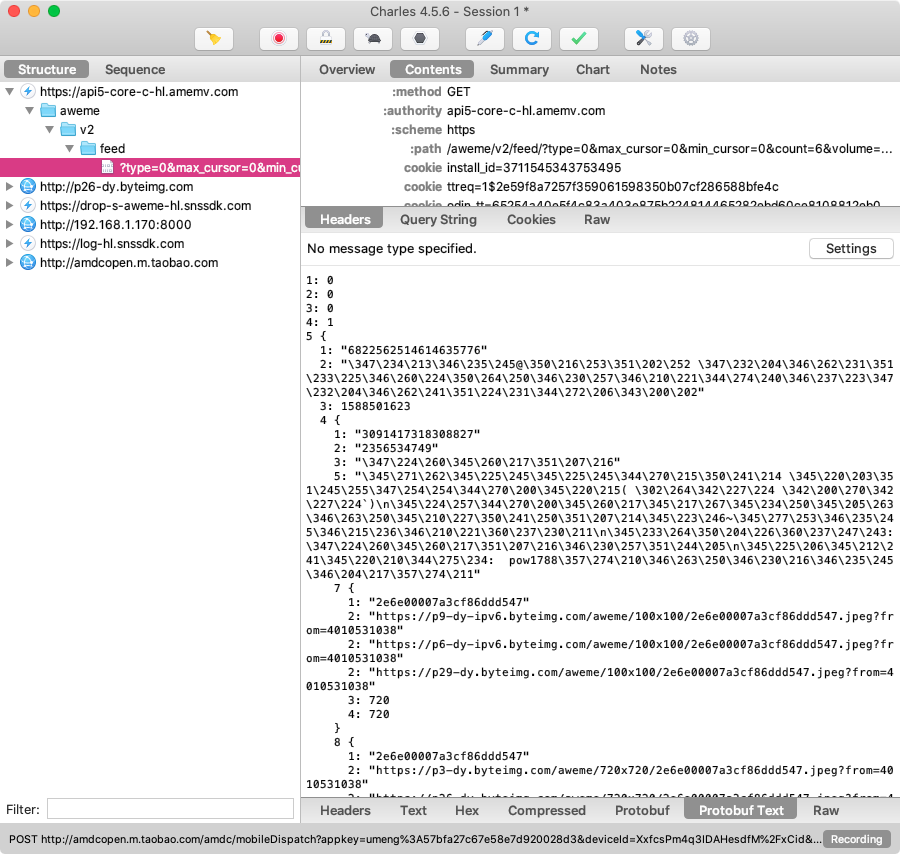The width and height of the screenshot is (900, 854).
Task: Select response Compressed tab
Action: (546, 810)
